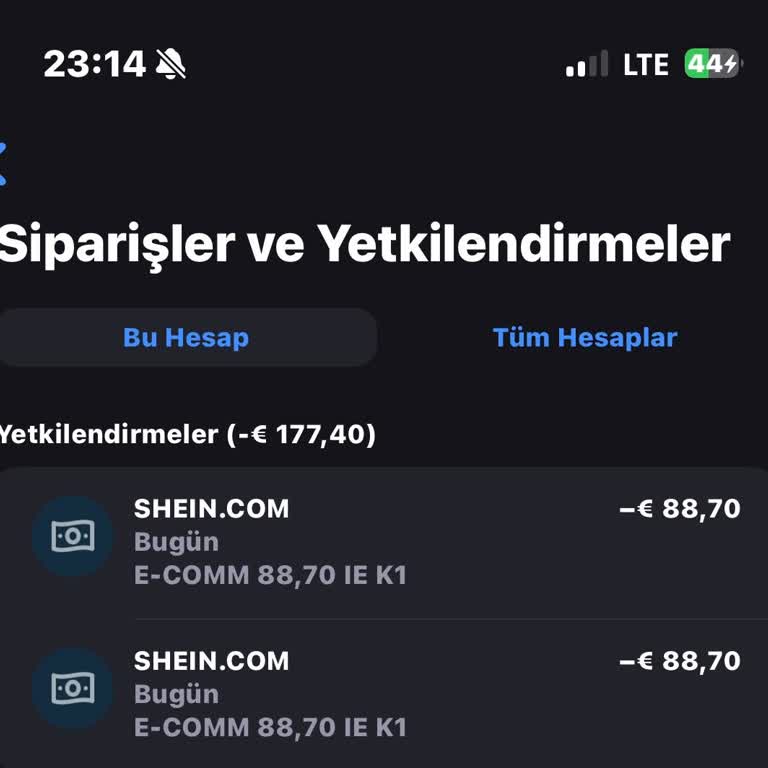This screenshot has height=768, width=768.
Task: Tap the second E-COMM 88,70 IE K1 detail
Action: (270, 727)
